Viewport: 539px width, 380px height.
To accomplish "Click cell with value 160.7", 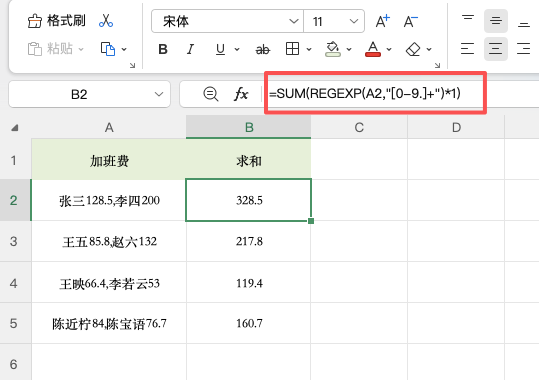I will pyautogui.click(x=249, y=323).
